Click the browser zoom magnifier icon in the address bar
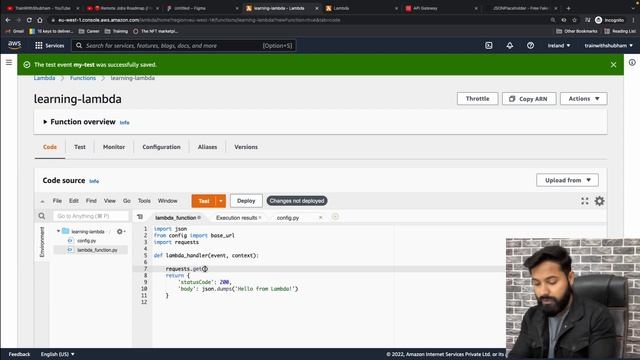The width and height of the screenshot is (640, 360). click(553, 20)
